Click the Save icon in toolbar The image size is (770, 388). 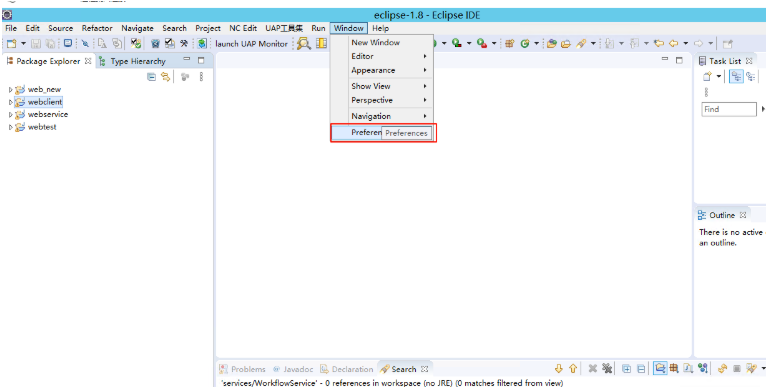pos(36,44)
